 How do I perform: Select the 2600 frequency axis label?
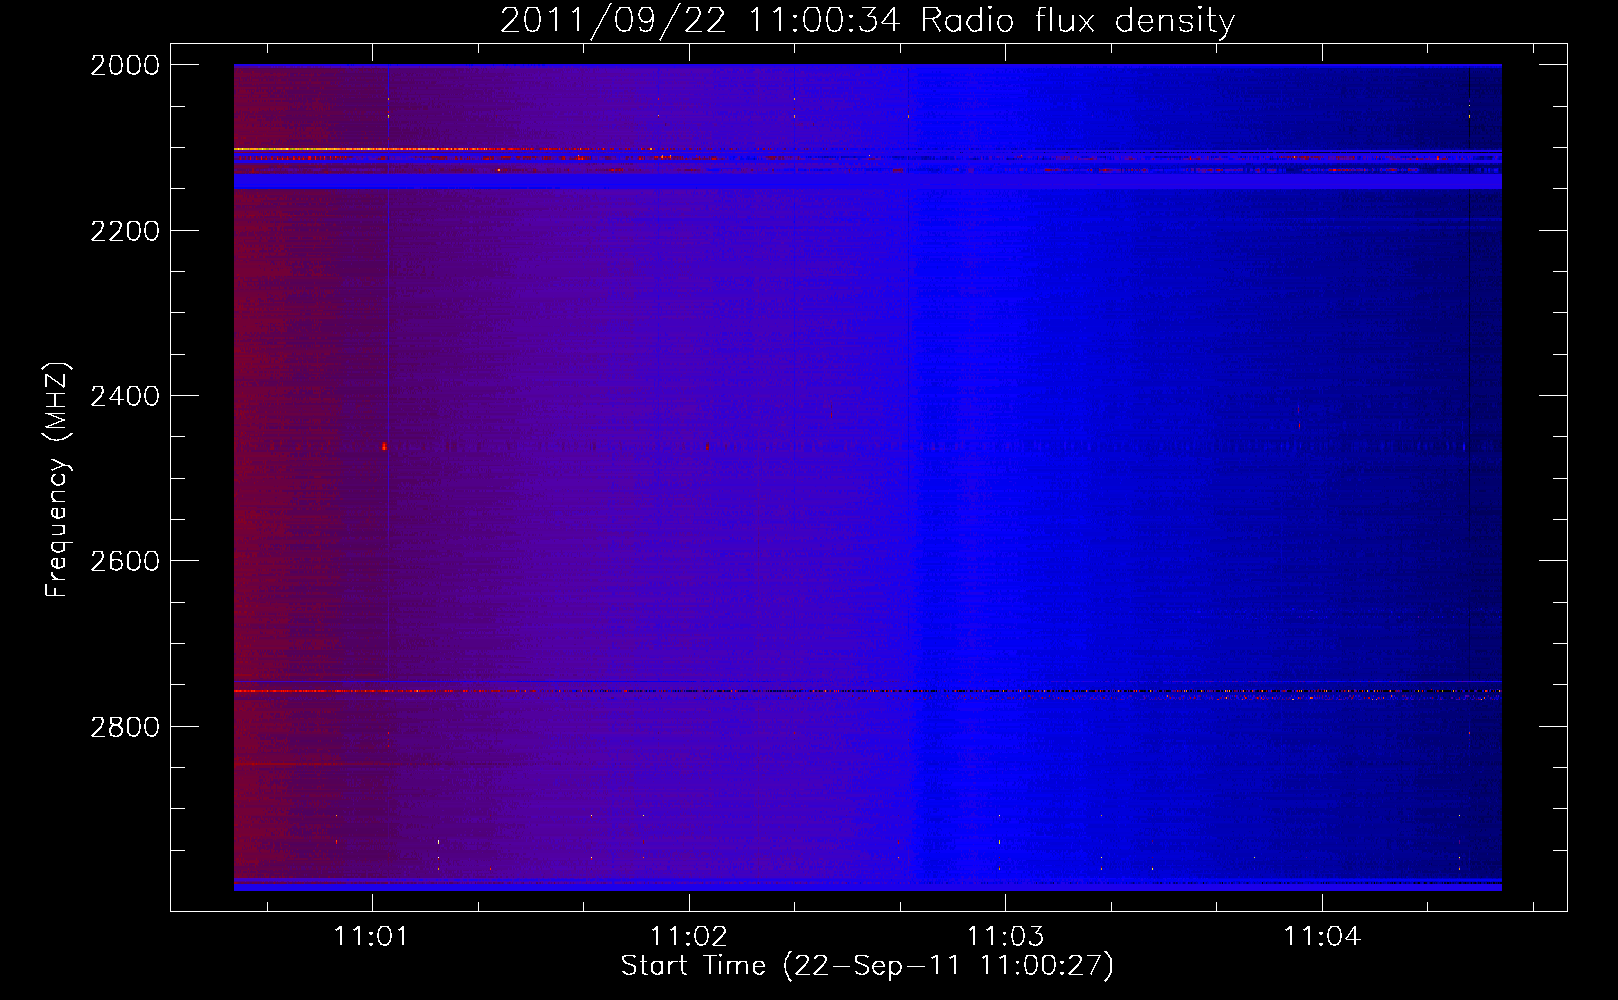(124, 561)
